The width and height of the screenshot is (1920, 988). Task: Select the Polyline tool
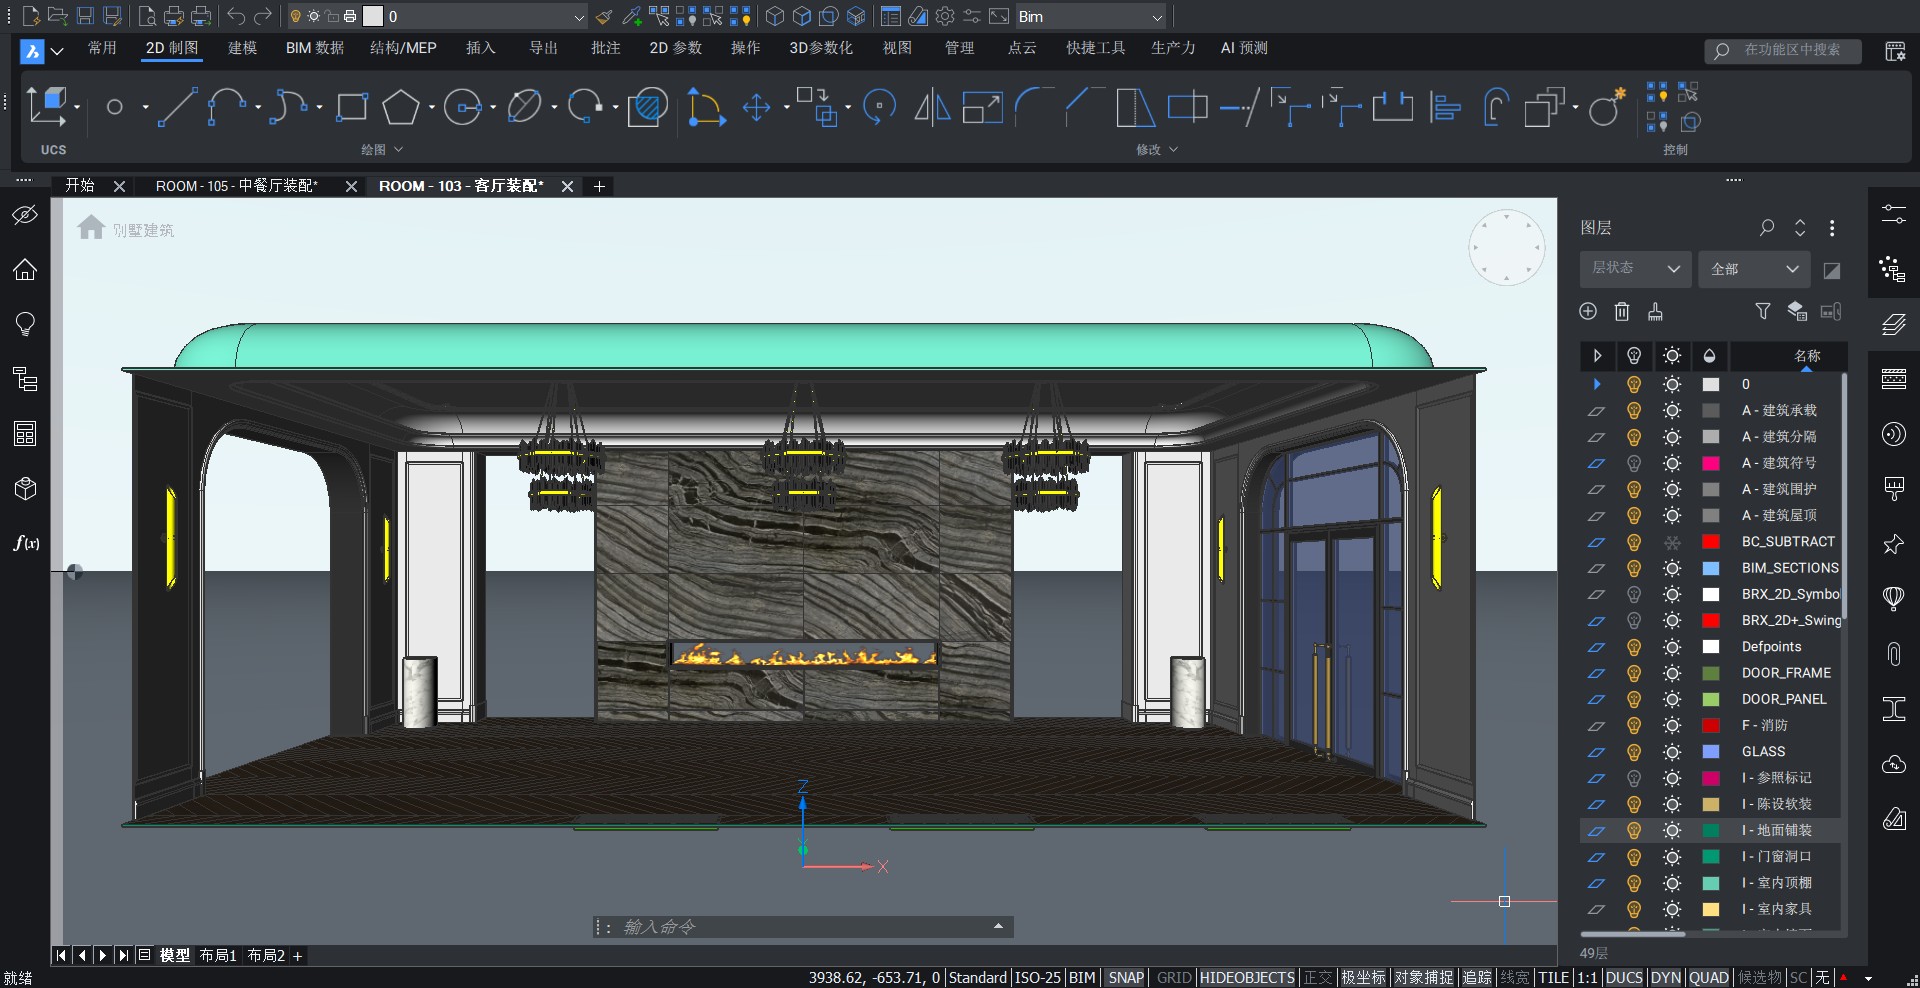point(227,106)
